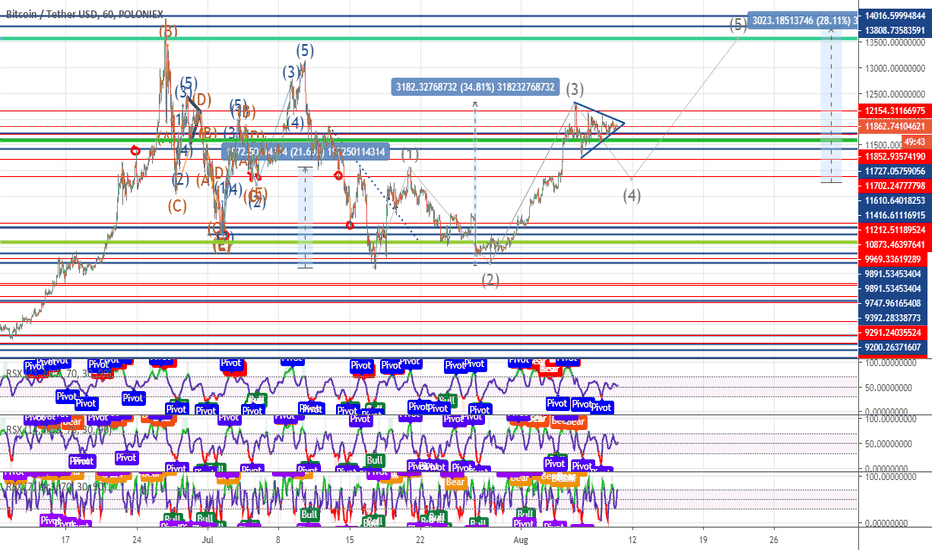This screenshot has width=932, height=550.
Task: Select the red 10873.46397641 price label
Action: (895, 244)
